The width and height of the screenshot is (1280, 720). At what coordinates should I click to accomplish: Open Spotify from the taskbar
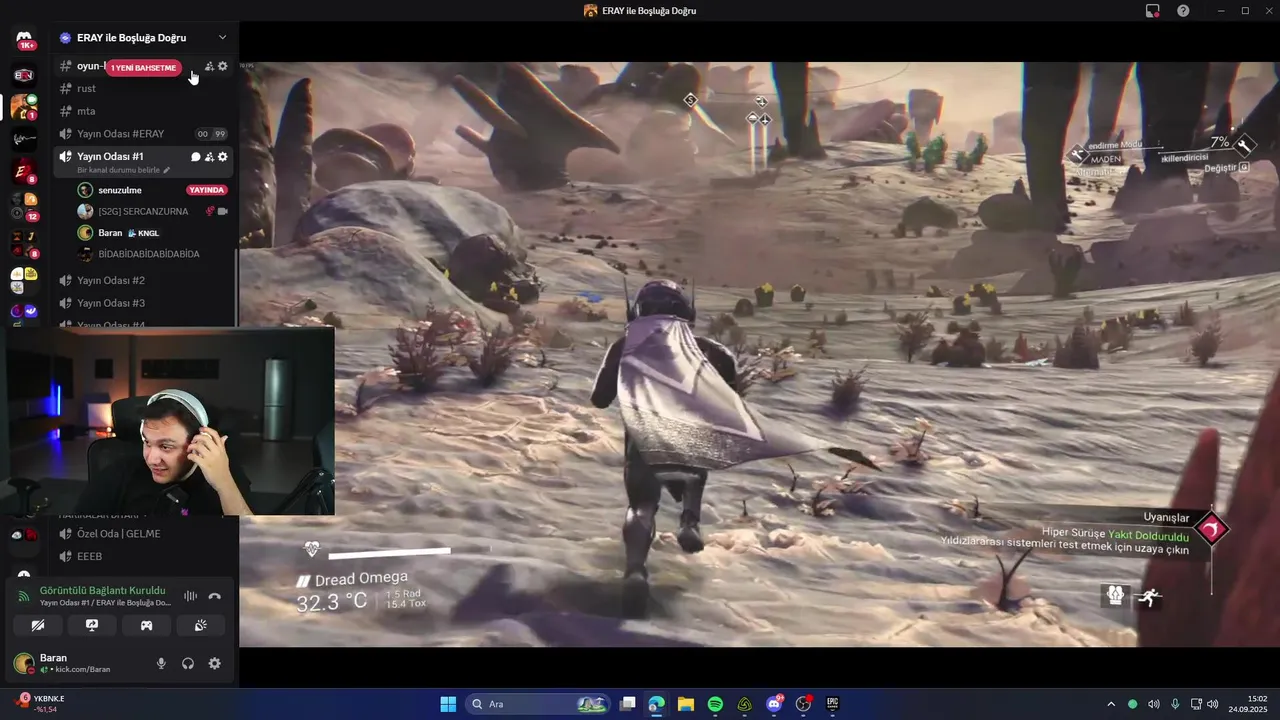pos(715,704)
